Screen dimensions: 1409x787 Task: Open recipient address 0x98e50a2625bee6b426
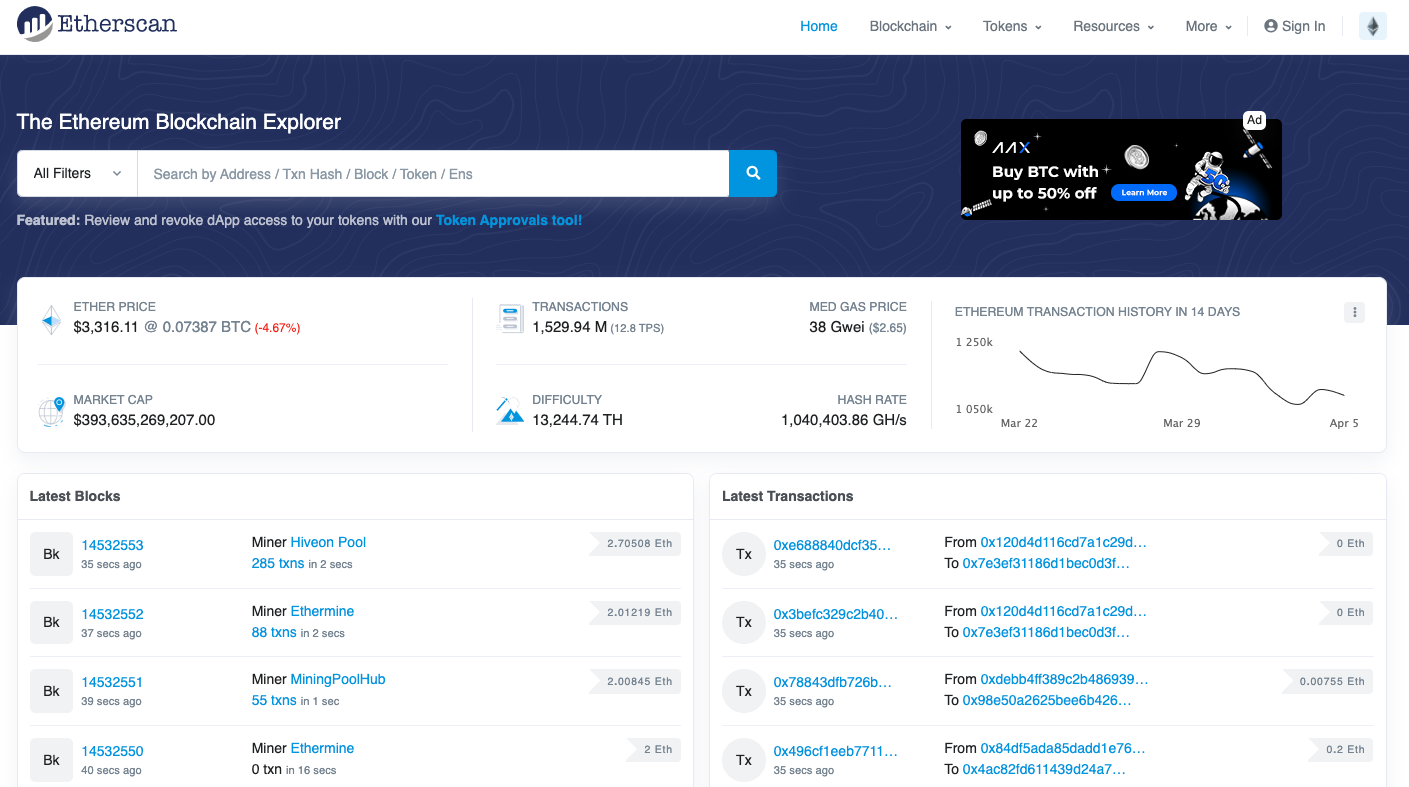[x=1047, y=700]
